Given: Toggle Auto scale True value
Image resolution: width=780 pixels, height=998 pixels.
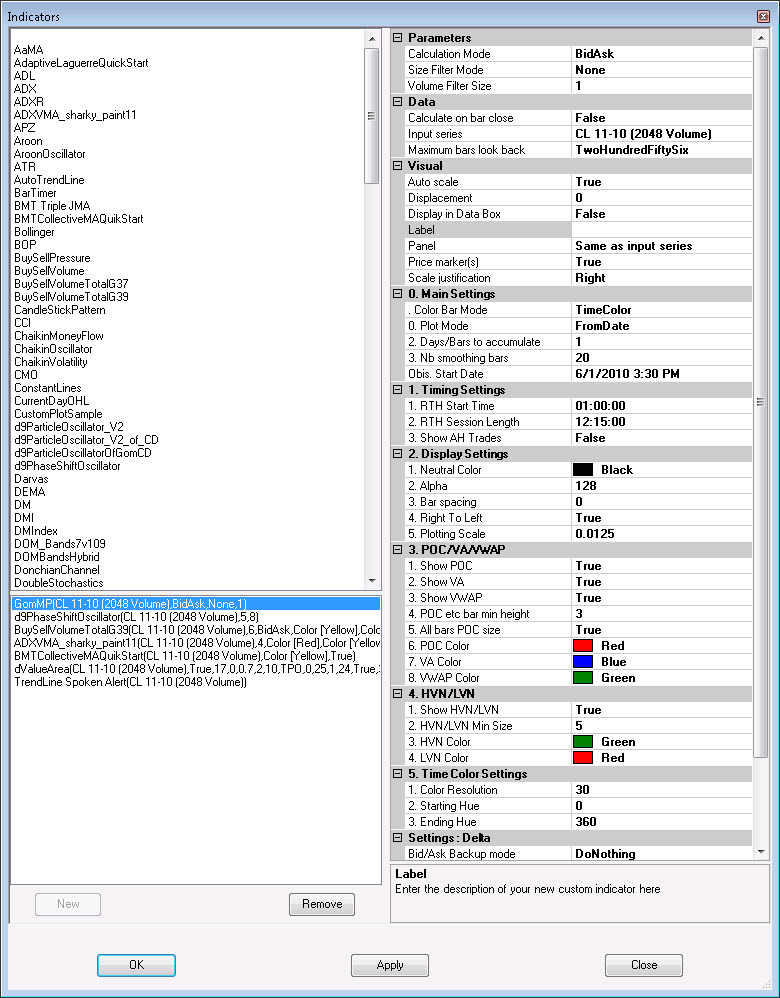Looking at the screenshot, I should (x=662, y=182).
